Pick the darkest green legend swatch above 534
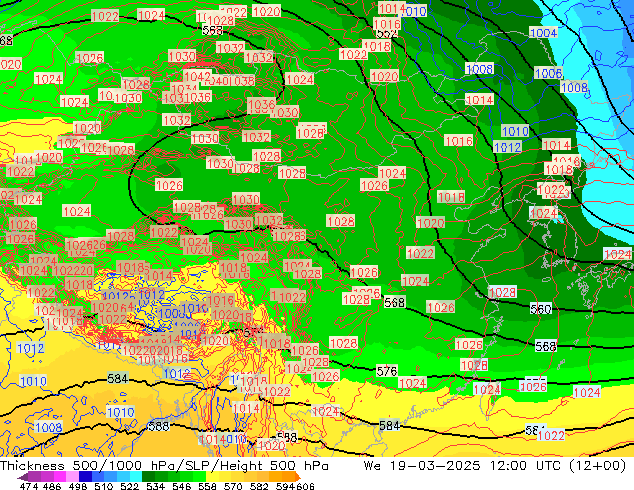Image resolution: width=634 pixels, height=490 pixels. pyautogui.click(x=148, y=477)
